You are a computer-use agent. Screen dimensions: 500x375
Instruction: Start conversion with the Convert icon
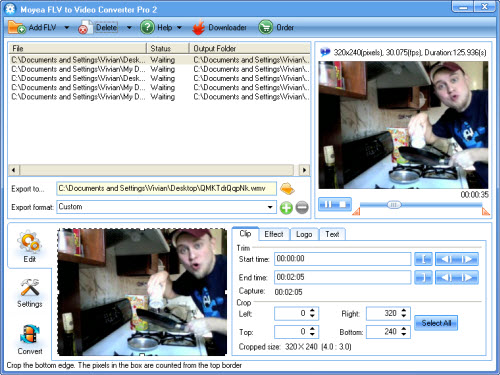click(30, 339)
